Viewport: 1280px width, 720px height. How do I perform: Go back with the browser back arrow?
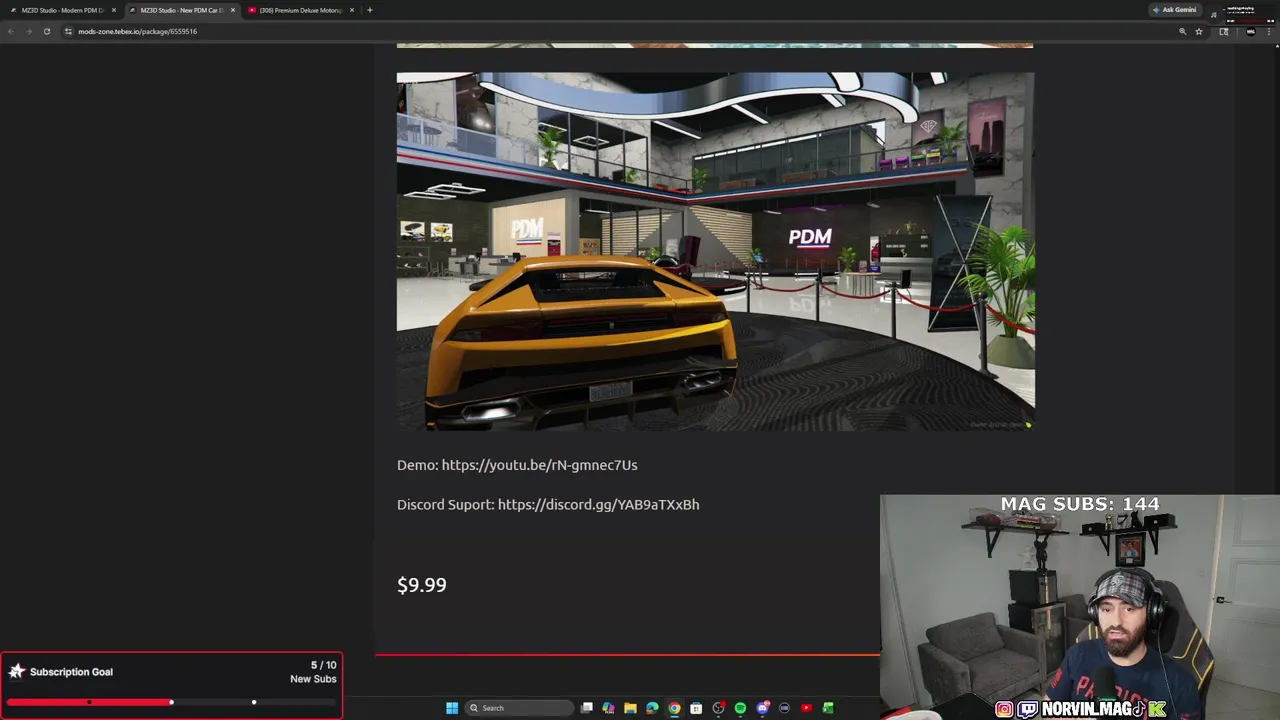click(11, 31)
